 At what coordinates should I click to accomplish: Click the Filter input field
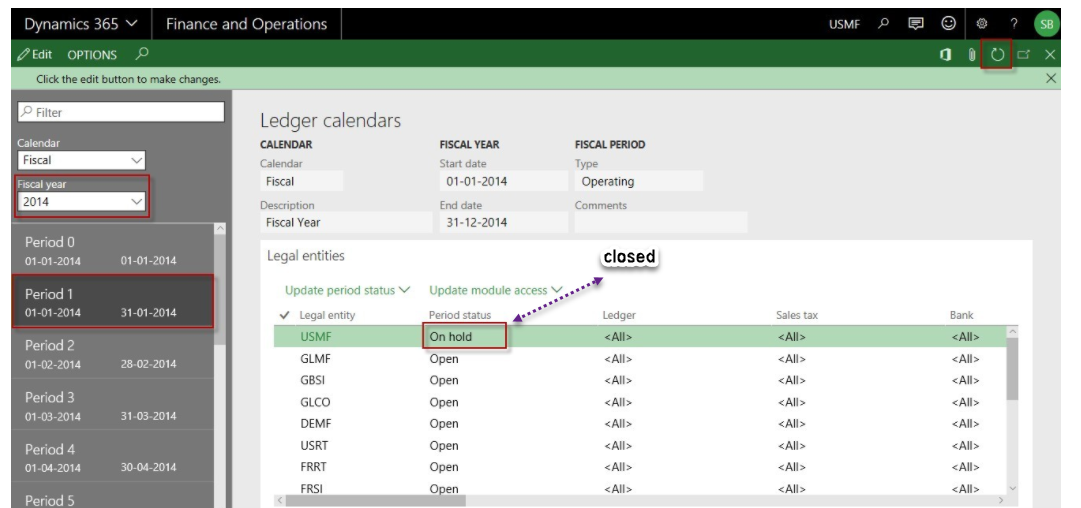point(121,112)
